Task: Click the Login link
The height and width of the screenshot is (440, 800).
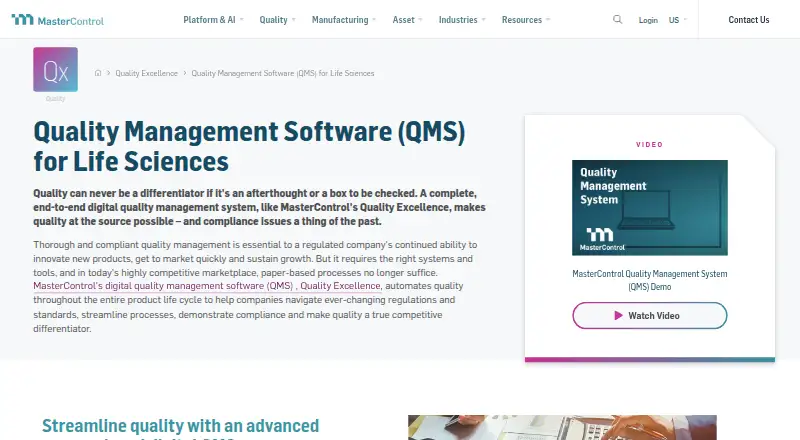Action: (x=648, y=20)
